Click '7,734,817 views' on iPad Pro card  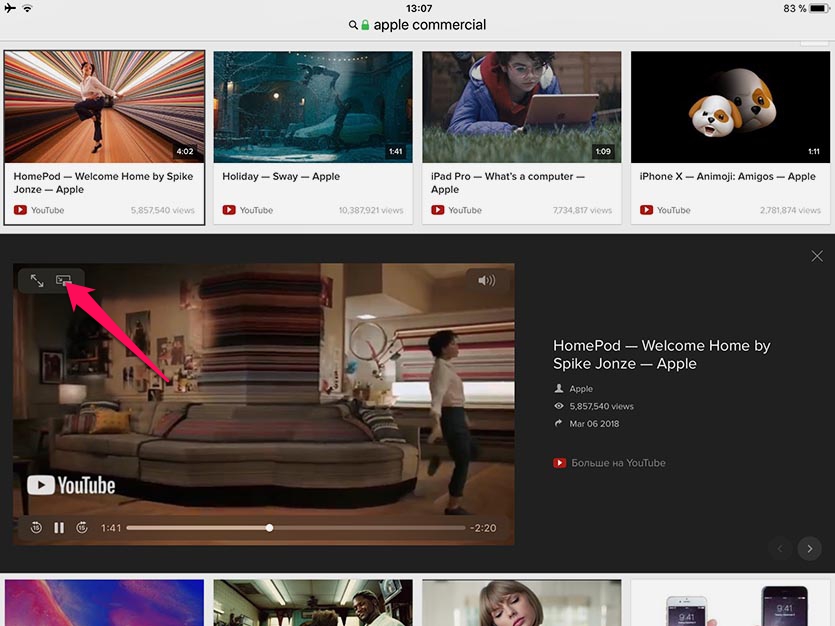[x=582, y=210]
